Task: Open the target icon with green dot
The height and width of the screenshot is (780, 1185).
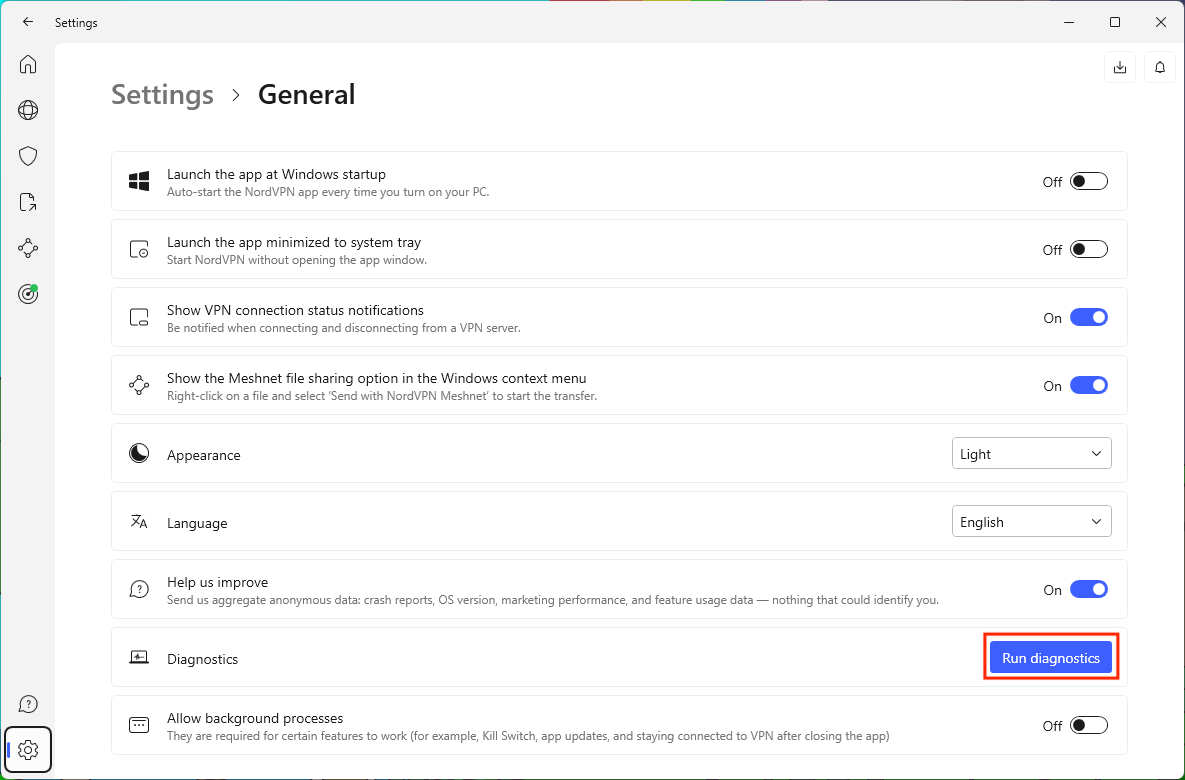Action: (x=28, y=294)
